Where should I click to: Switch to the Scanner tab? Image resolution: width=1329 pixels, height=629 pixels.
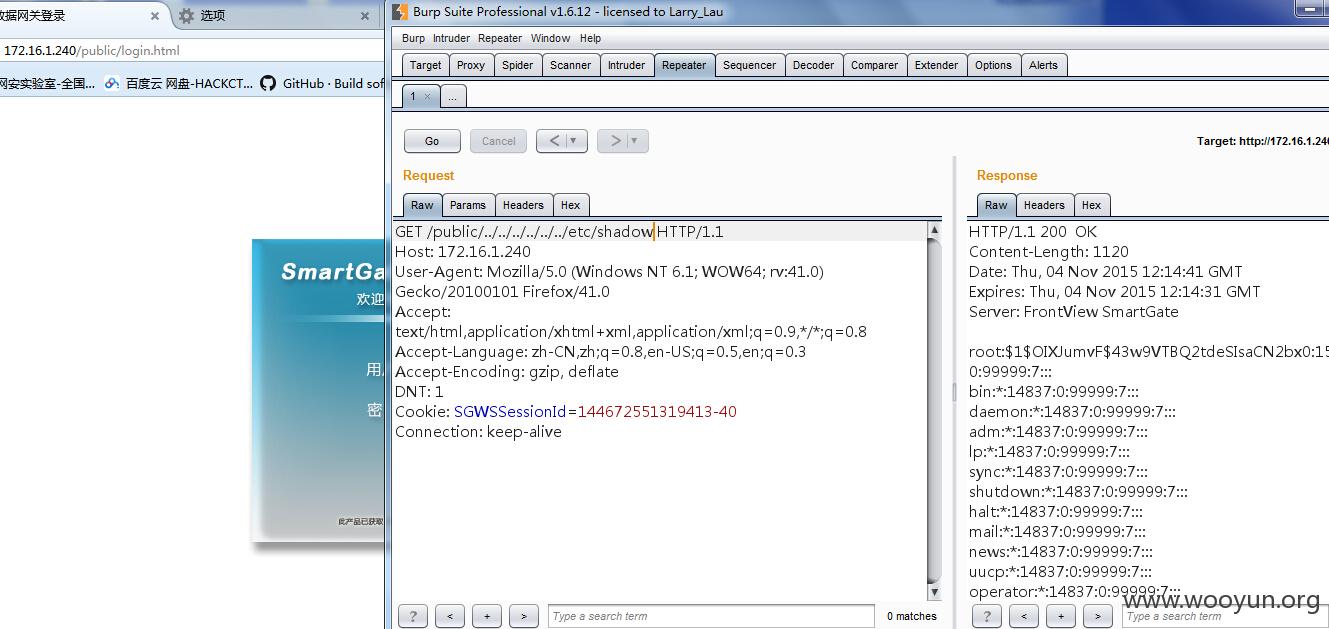click(571, 65)
